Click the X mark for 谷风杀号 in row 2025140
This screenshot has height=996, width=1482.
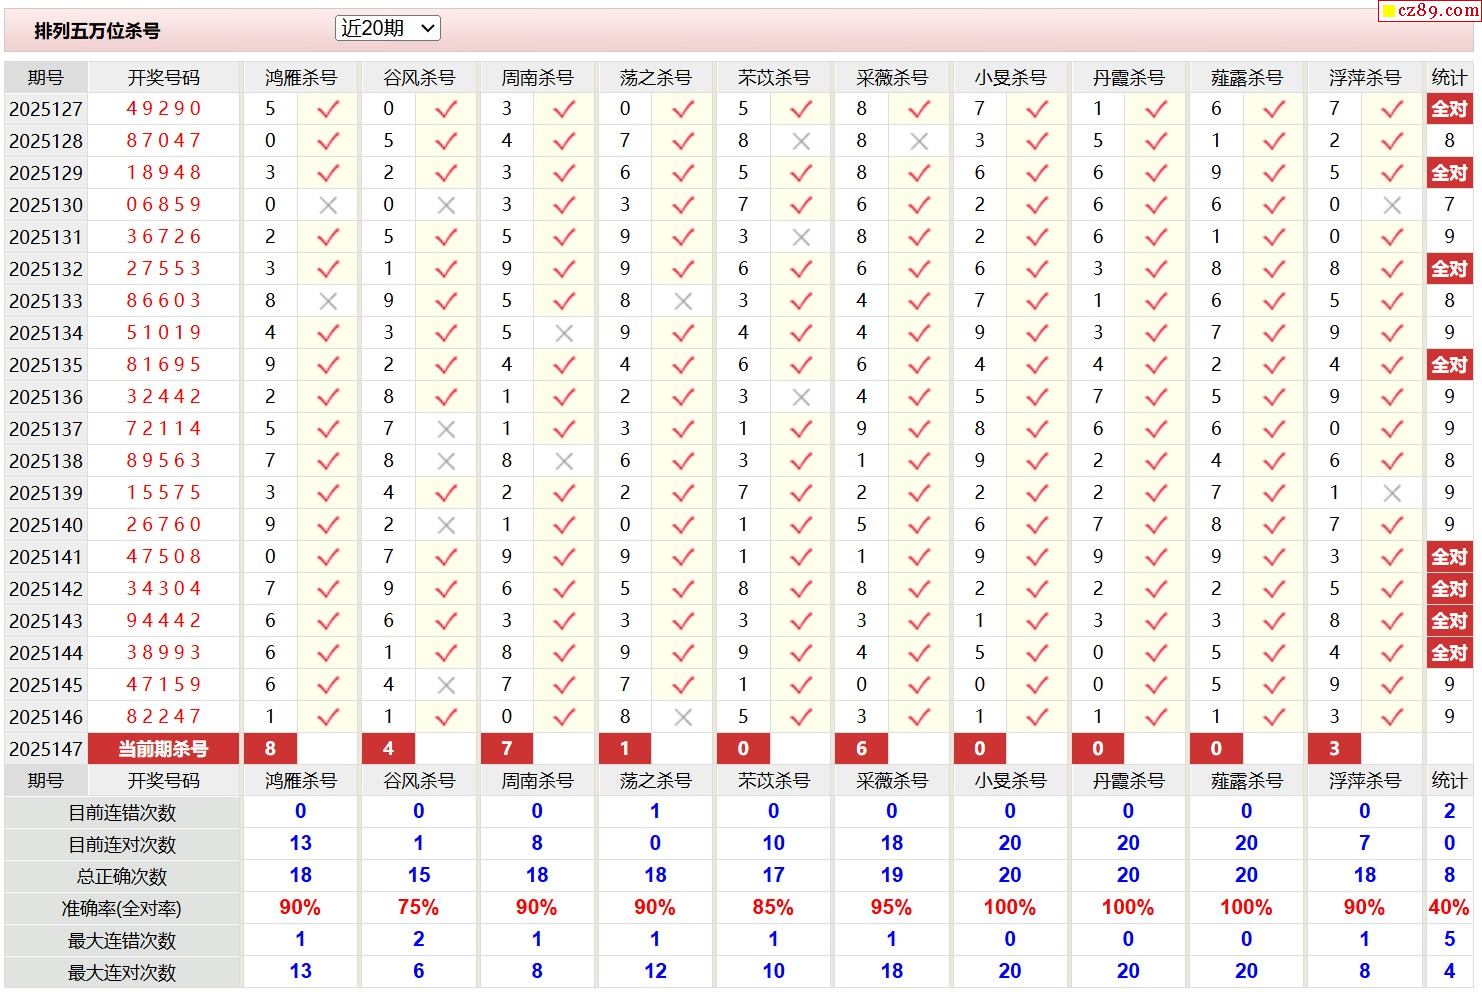click(446, 525)
